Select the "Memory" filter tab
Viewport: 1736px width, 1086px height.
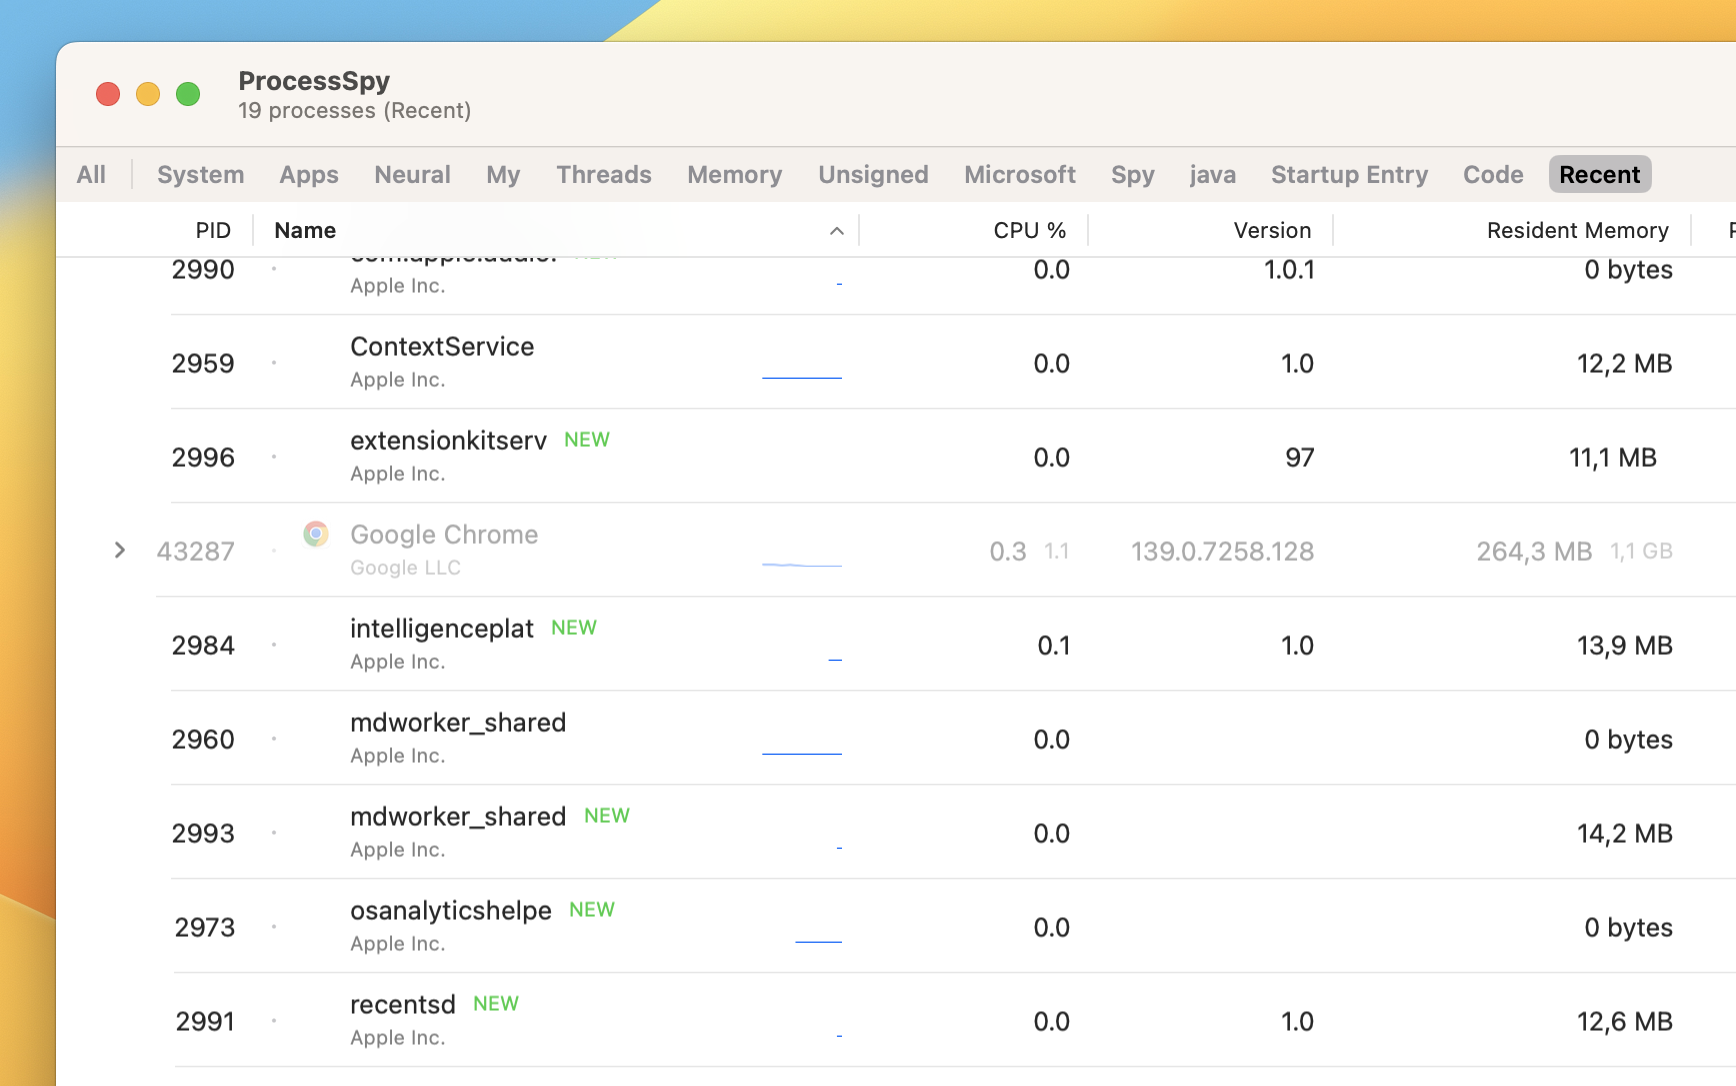[734, 174]
